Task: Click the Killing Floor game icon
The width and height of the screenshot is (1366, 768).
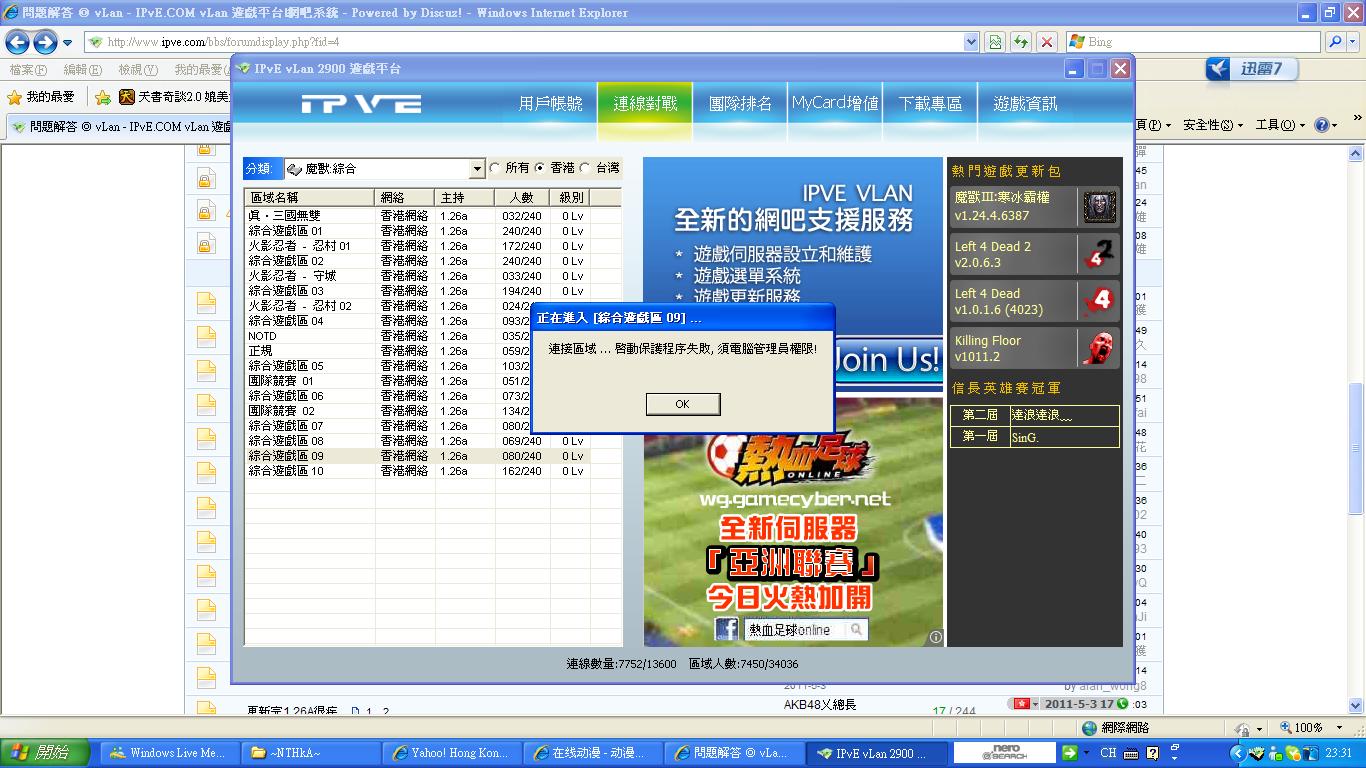Action: click(1099, 348)
